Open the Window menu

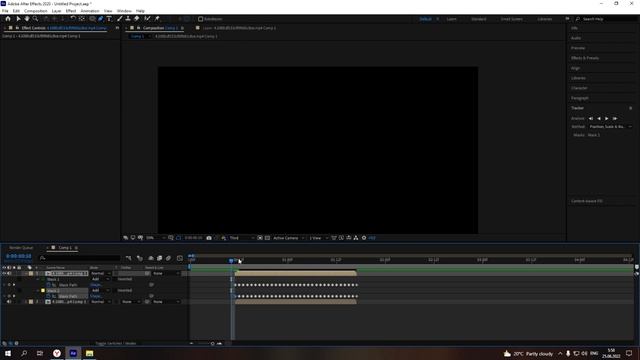coord(124,11)
